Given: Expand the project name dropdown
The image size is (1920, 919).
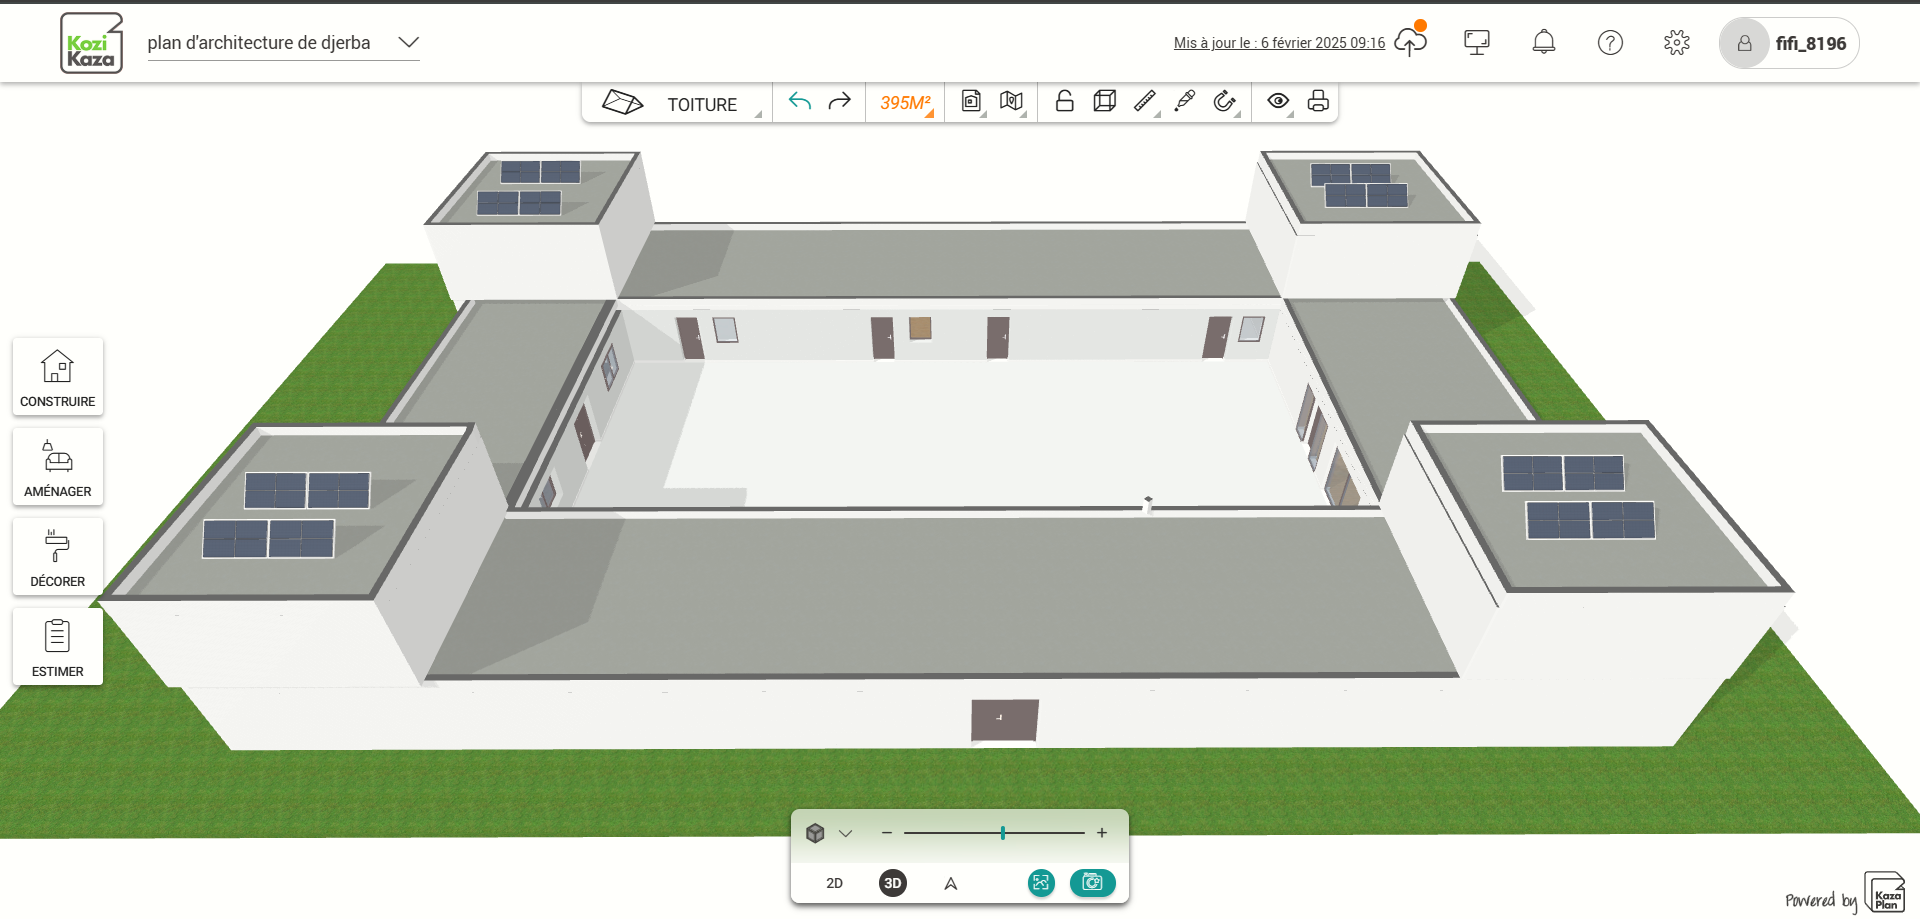Looking at the screenshot, I should pos(408,43).
